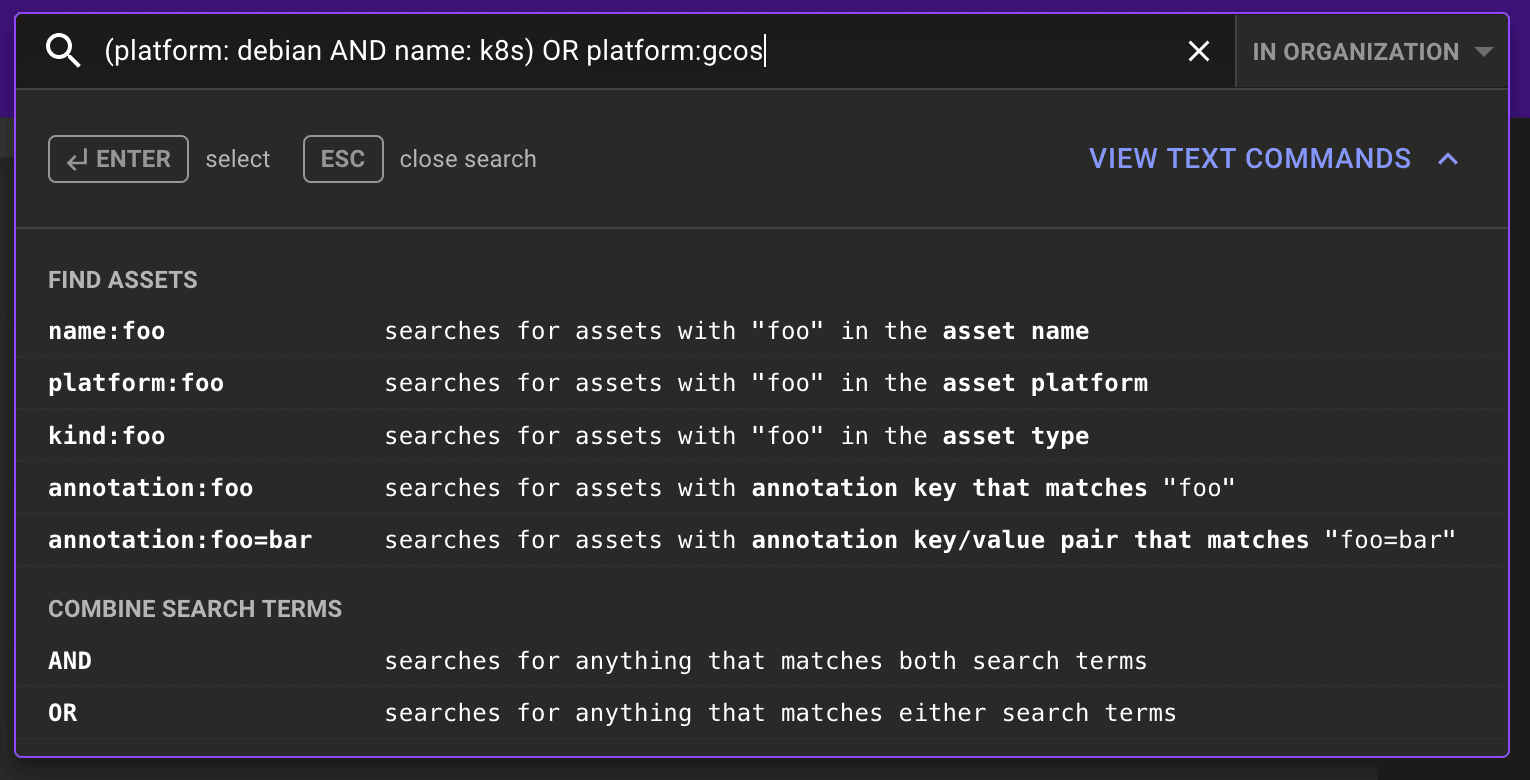Viewport: 1530px width, 780px height.
Task: Click the ESC key icon badge
Action: pos(343,158)
